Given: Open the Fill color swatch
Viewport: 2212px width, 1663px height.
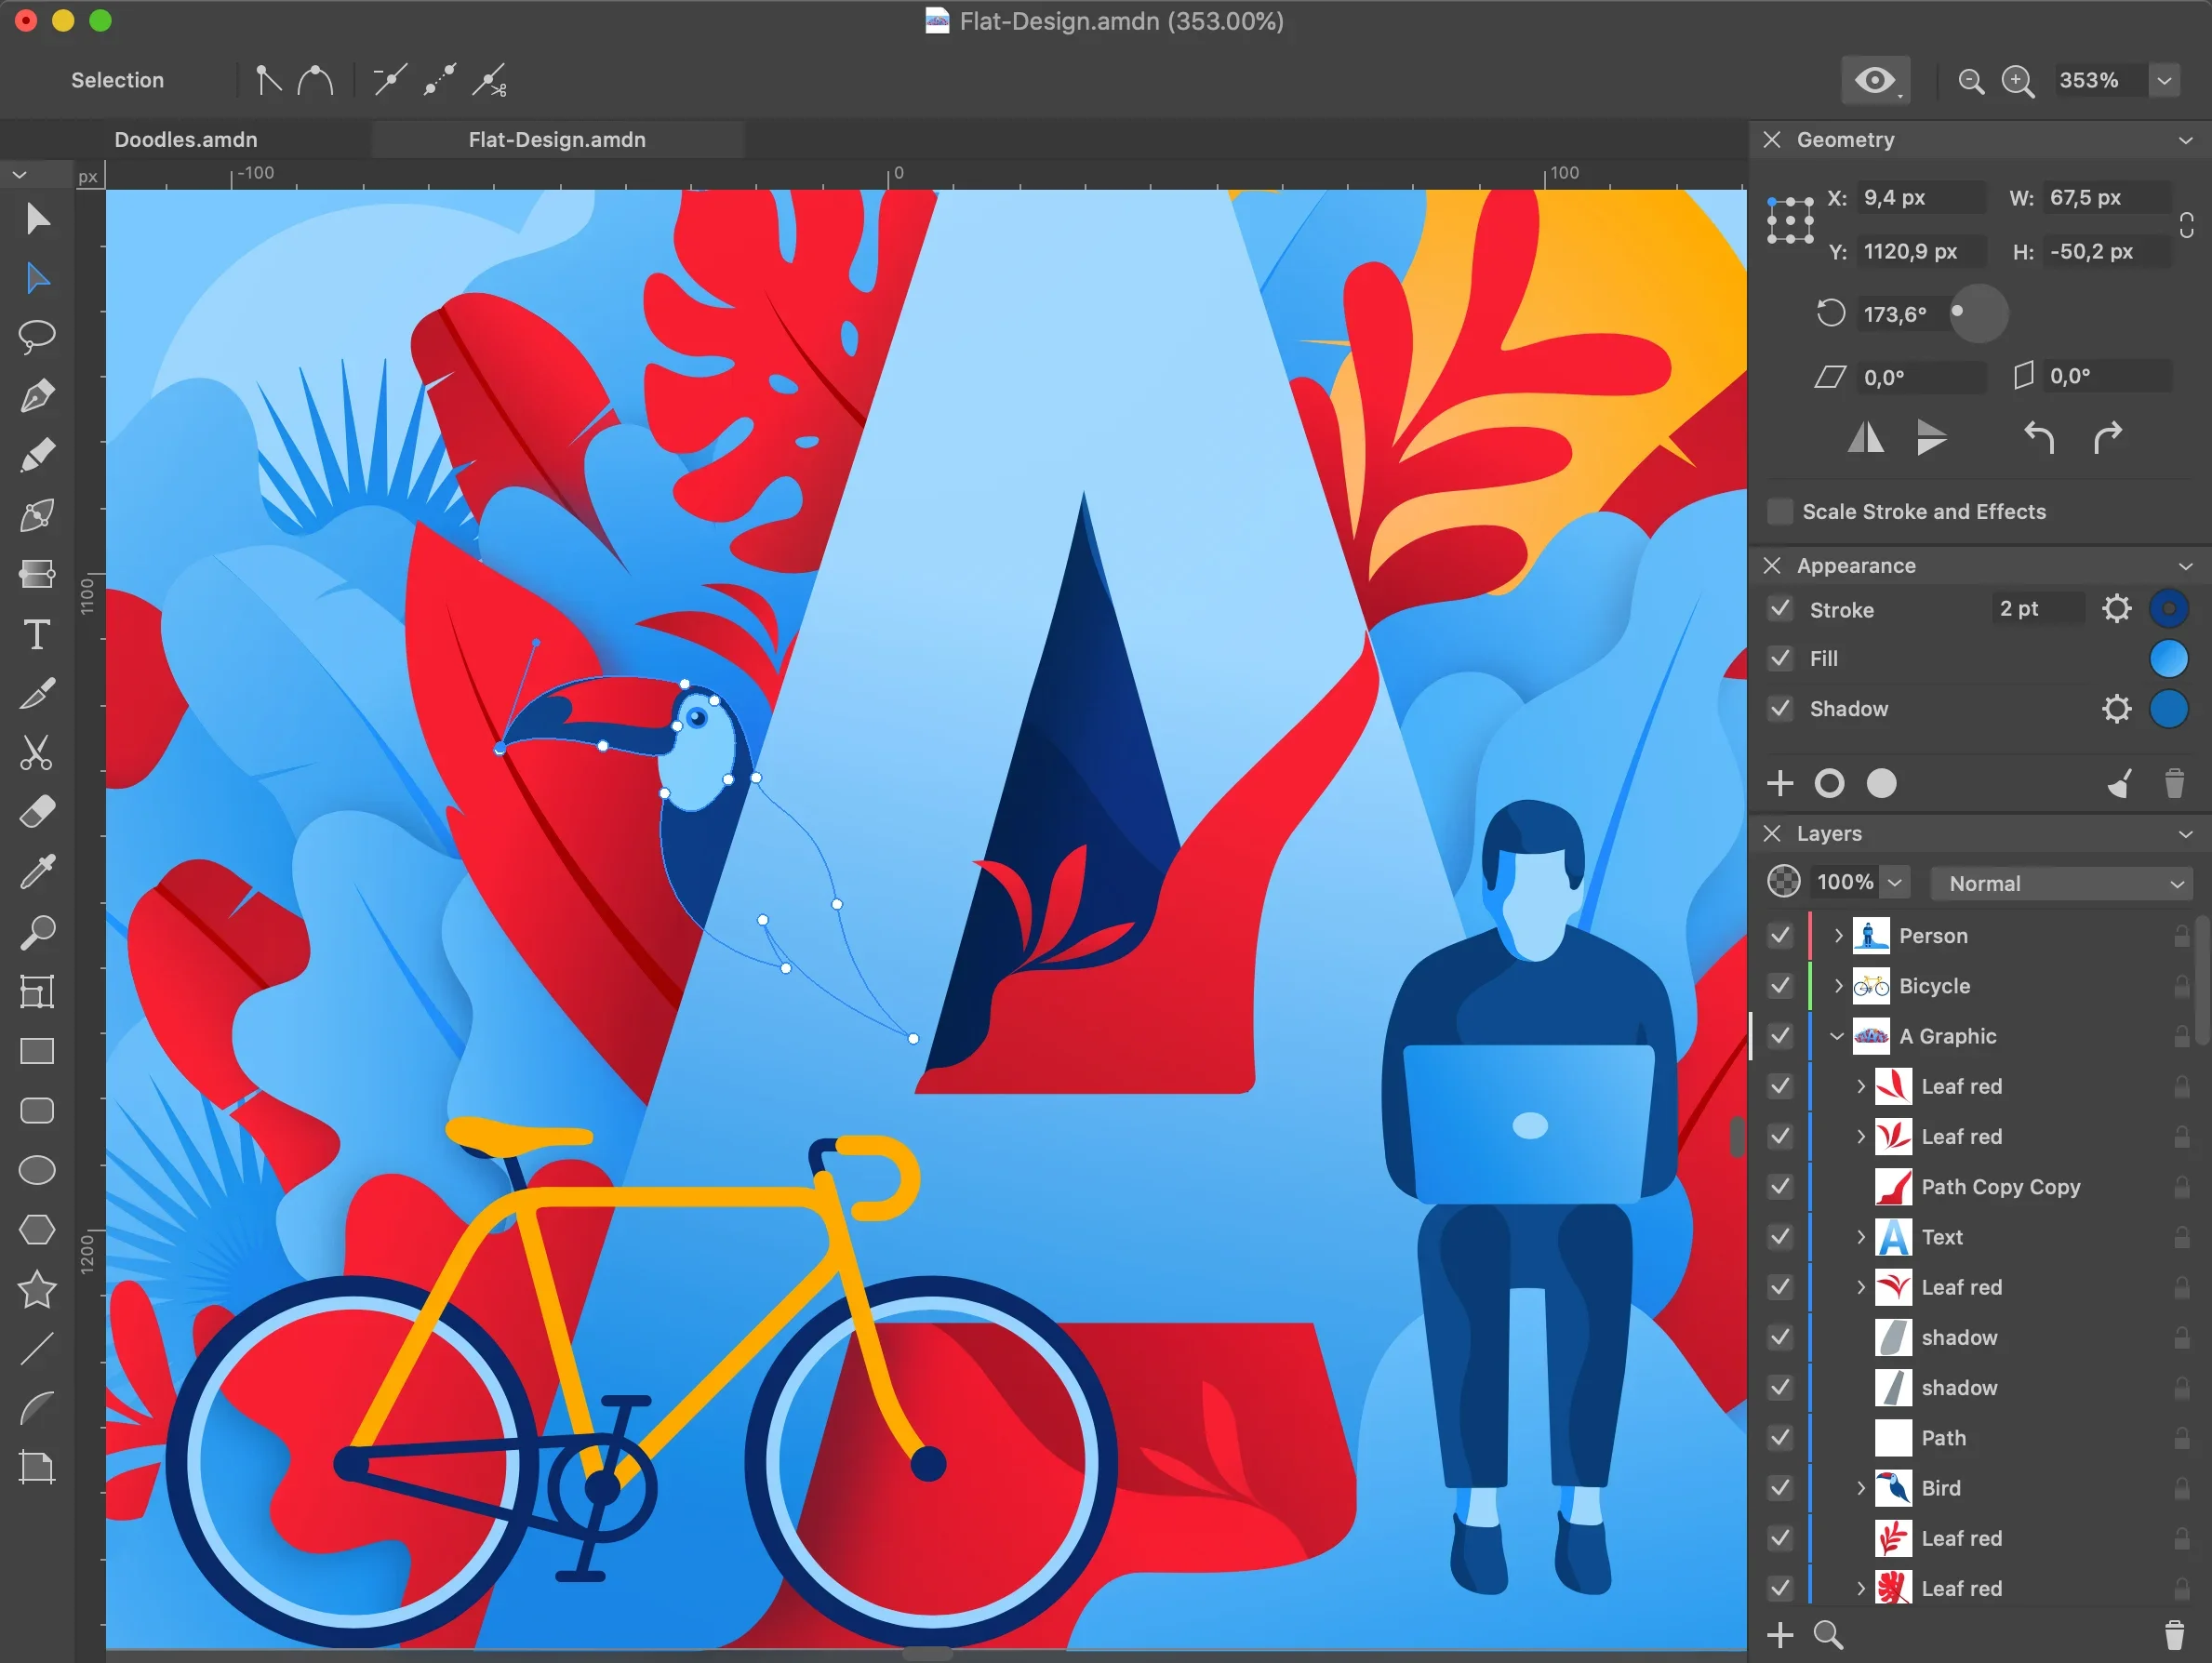Looking at the screenshot, I should coord(2168,658).
